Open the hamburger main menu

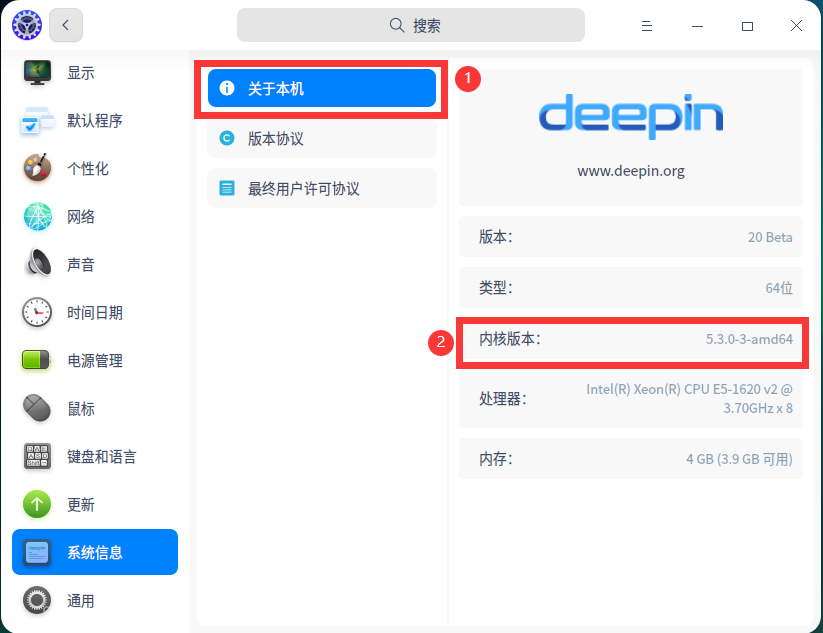tap(647, 25)
